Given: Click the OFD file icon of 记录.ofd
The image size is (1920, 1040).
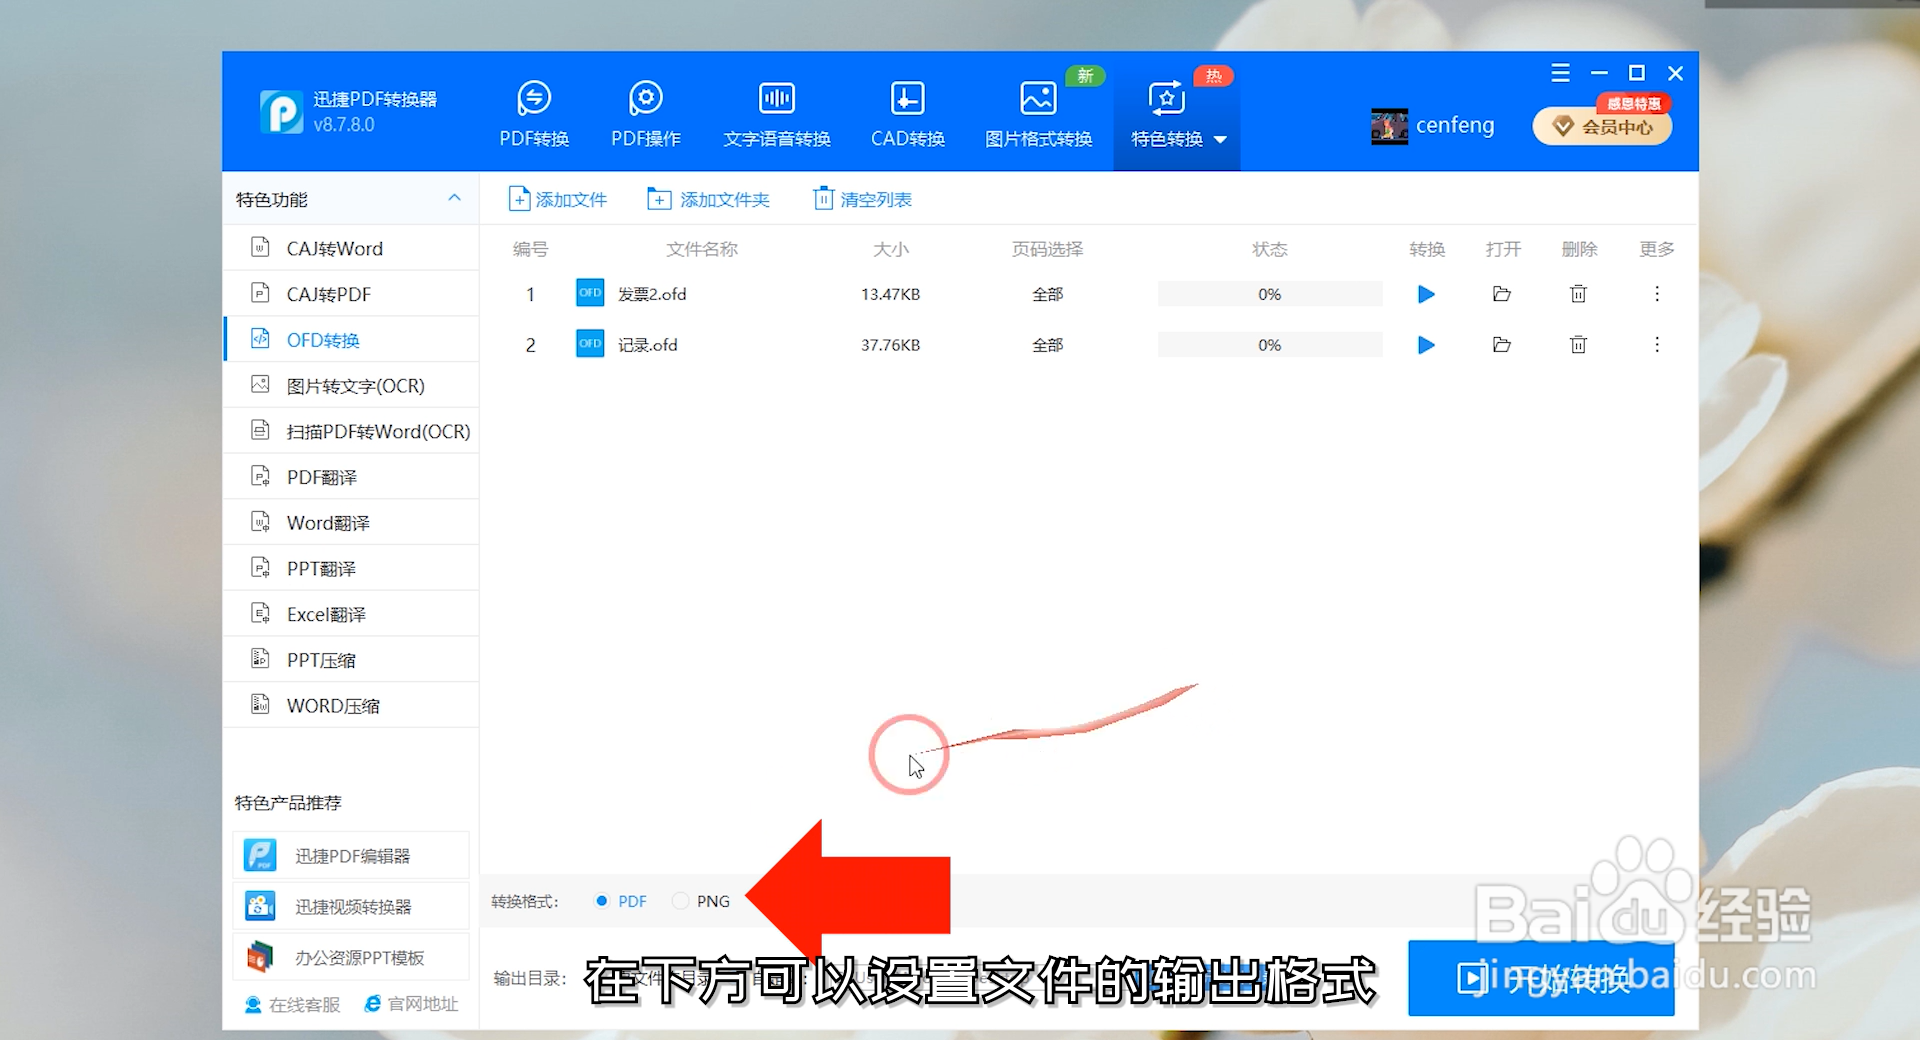Looking at the screenshot, I should pos(590,344).
